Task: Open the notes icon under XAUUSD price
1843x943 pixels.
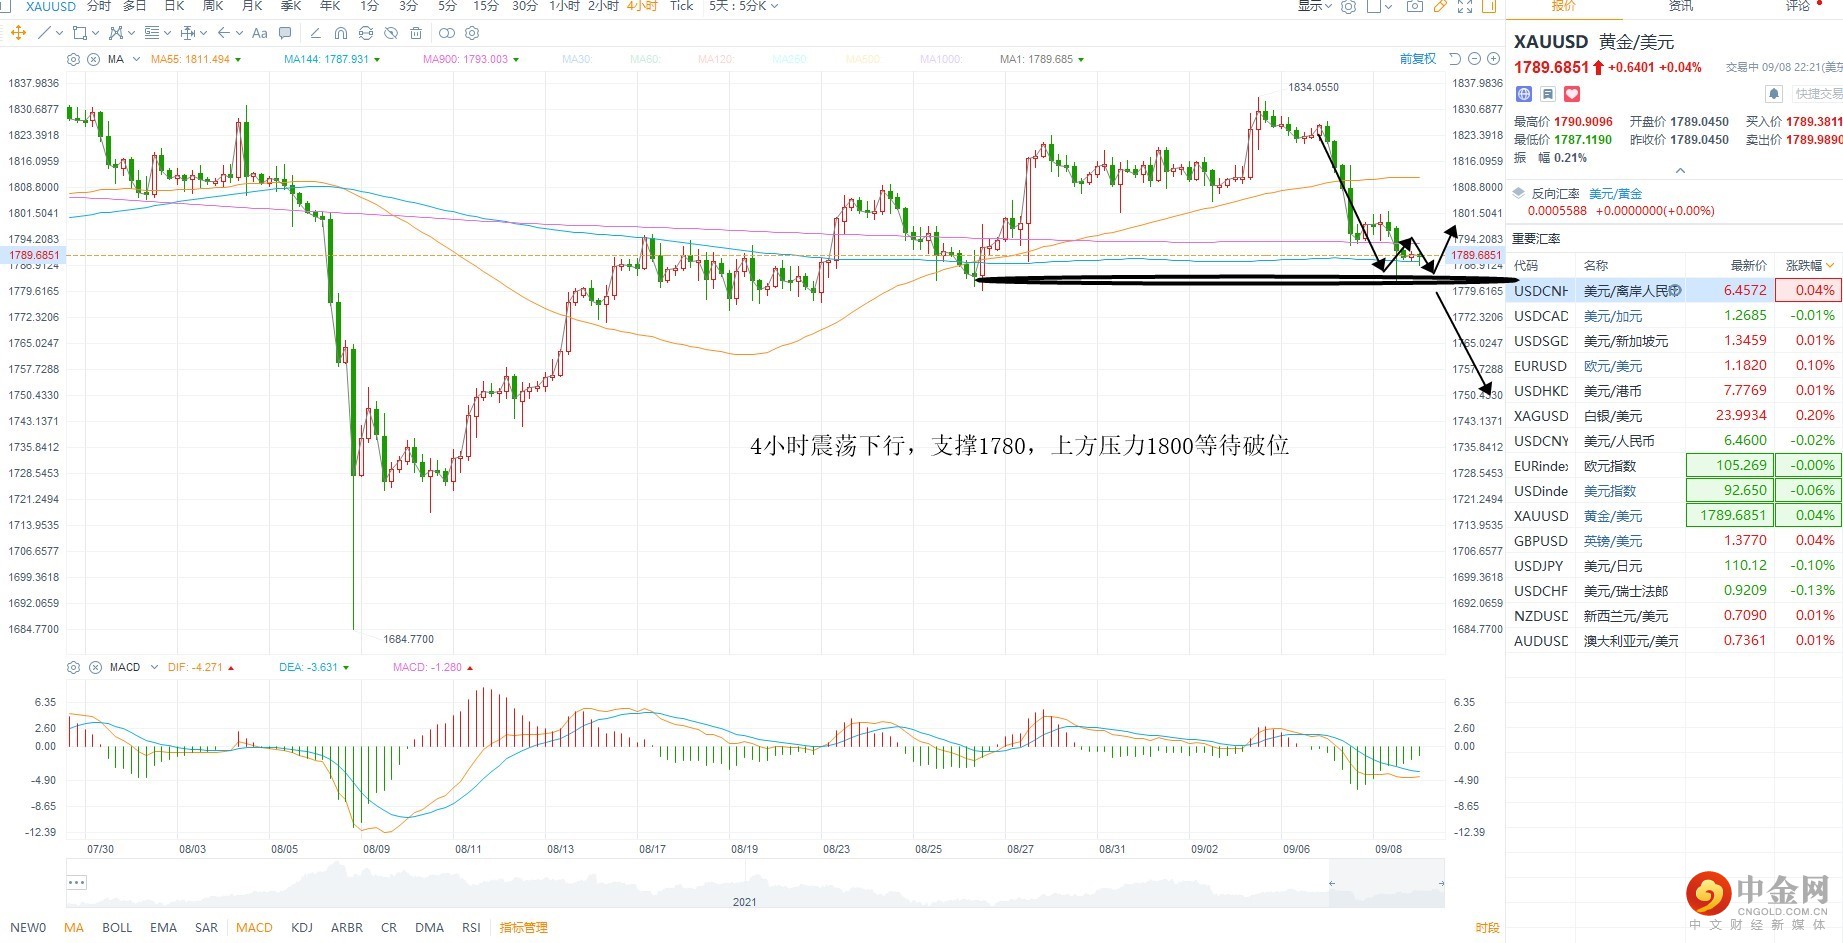Action: click(x=1548, y=94)
